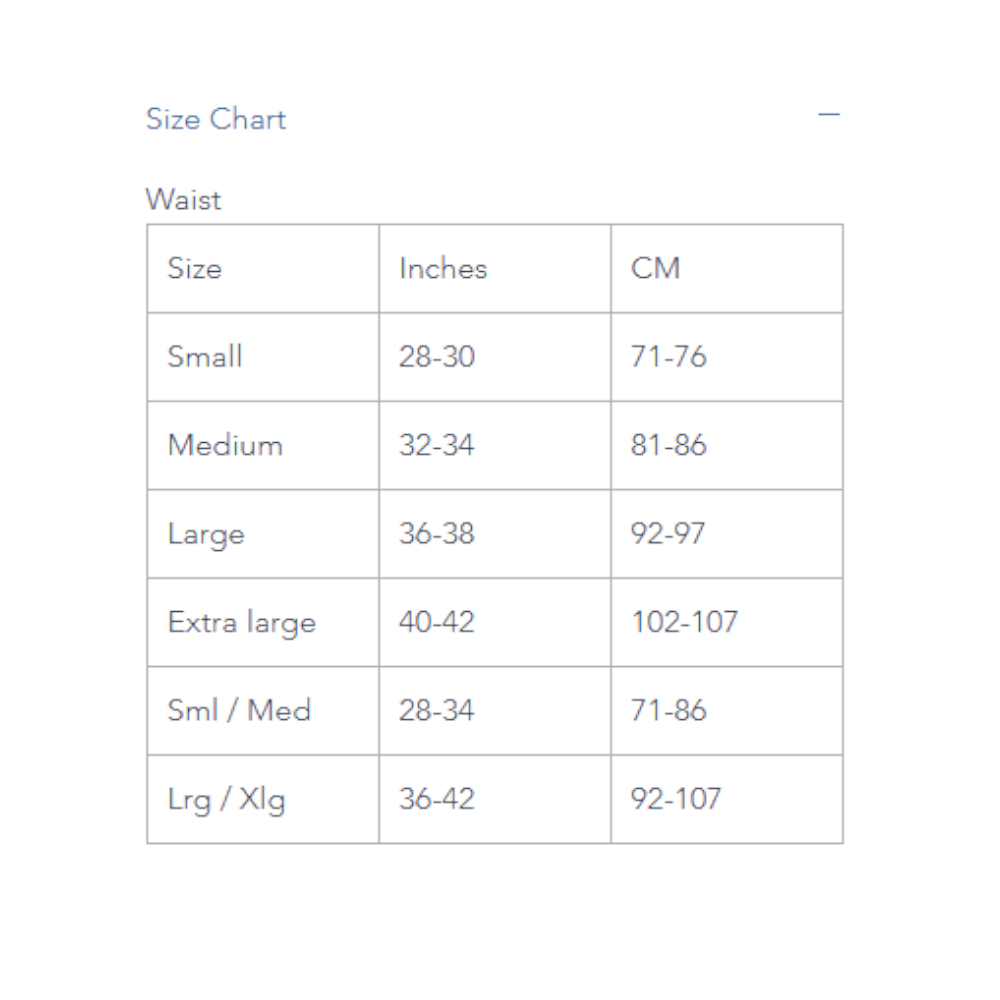Screen dimensions: 1000x1000
Task: Select the Inches column header
Action: coord(443,268)
